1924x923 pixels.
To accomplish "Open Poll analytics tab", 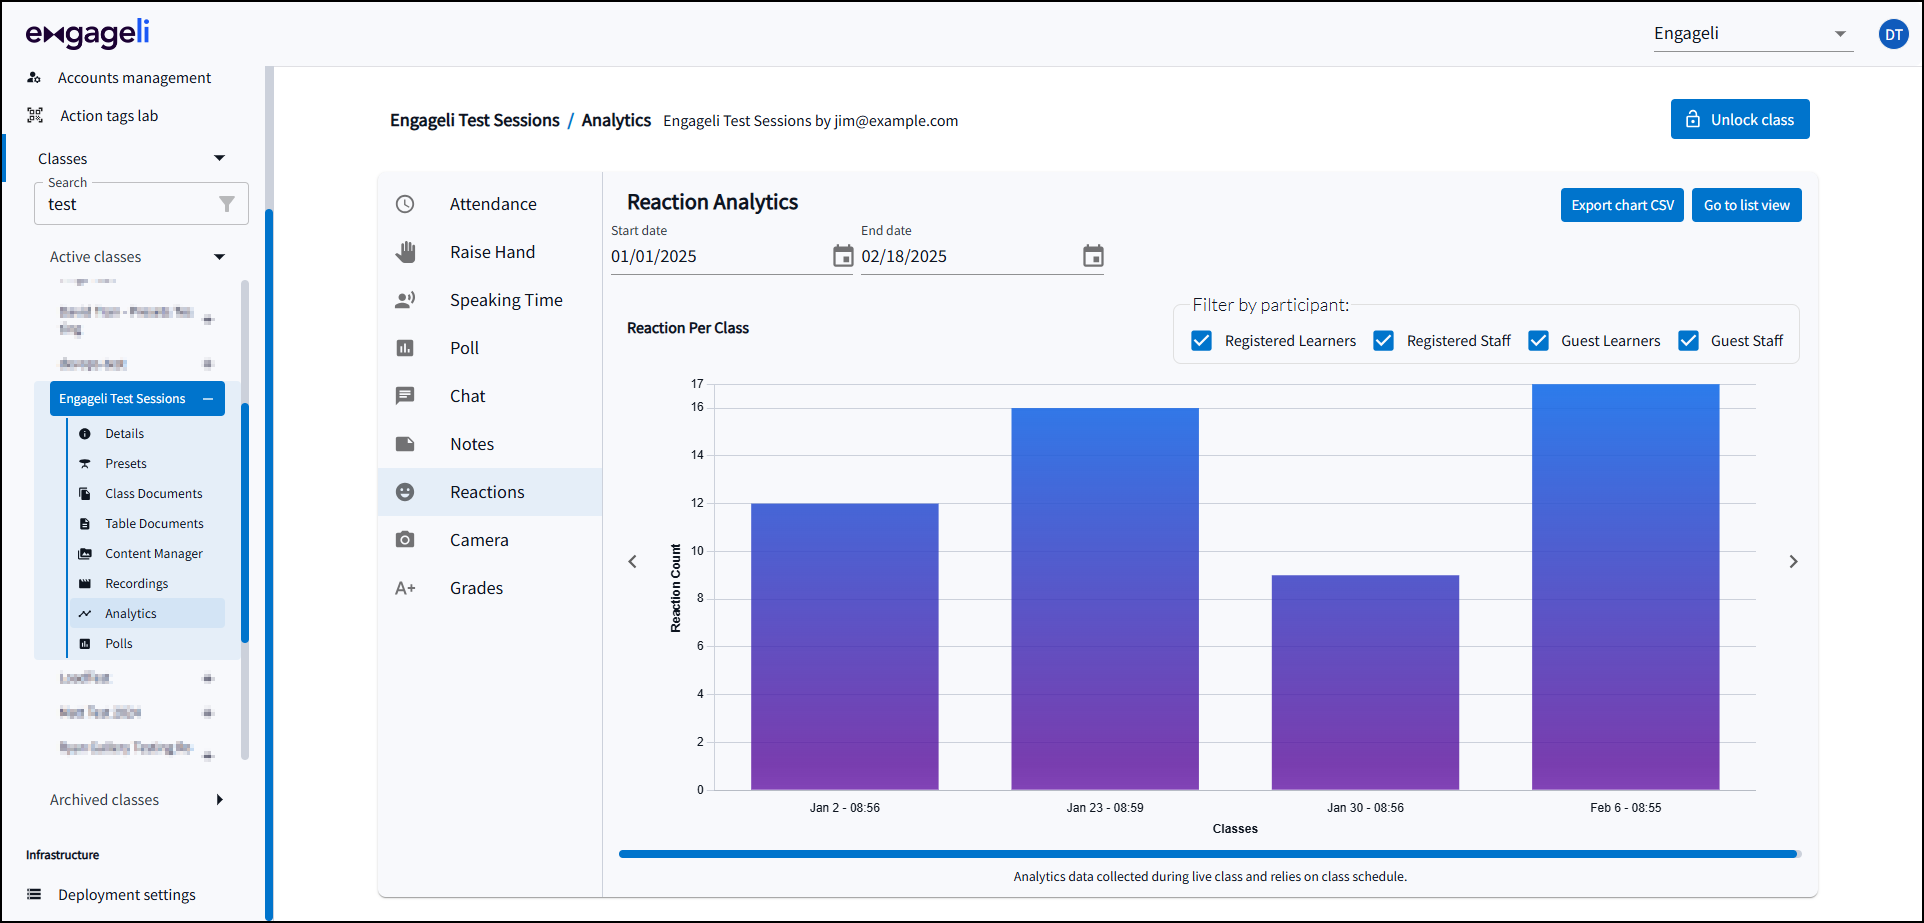I will pos(490,348).
